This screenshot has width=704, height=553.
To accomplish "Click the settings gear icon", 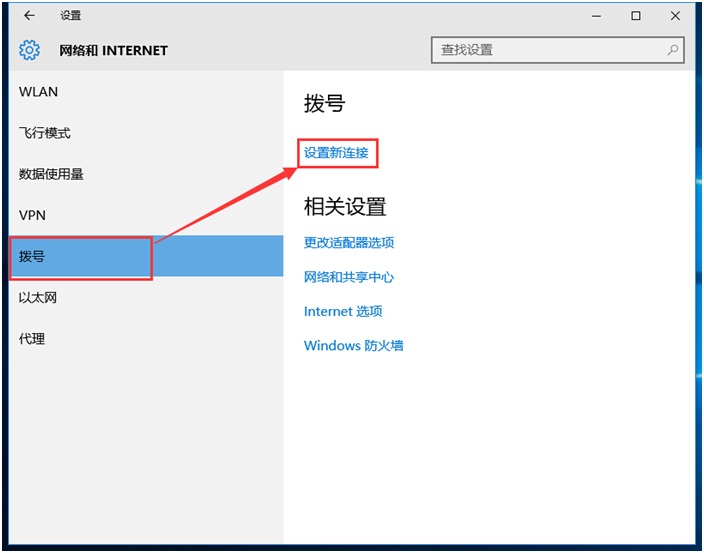I will 30,50.
